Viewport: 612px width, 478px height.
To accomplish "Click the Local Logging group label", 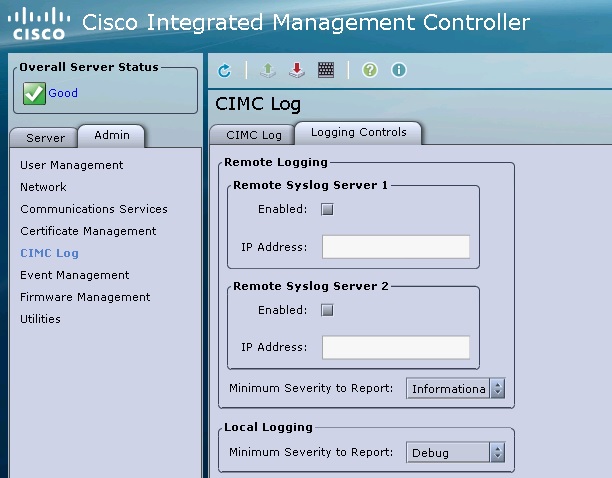I will coord(269,427).
